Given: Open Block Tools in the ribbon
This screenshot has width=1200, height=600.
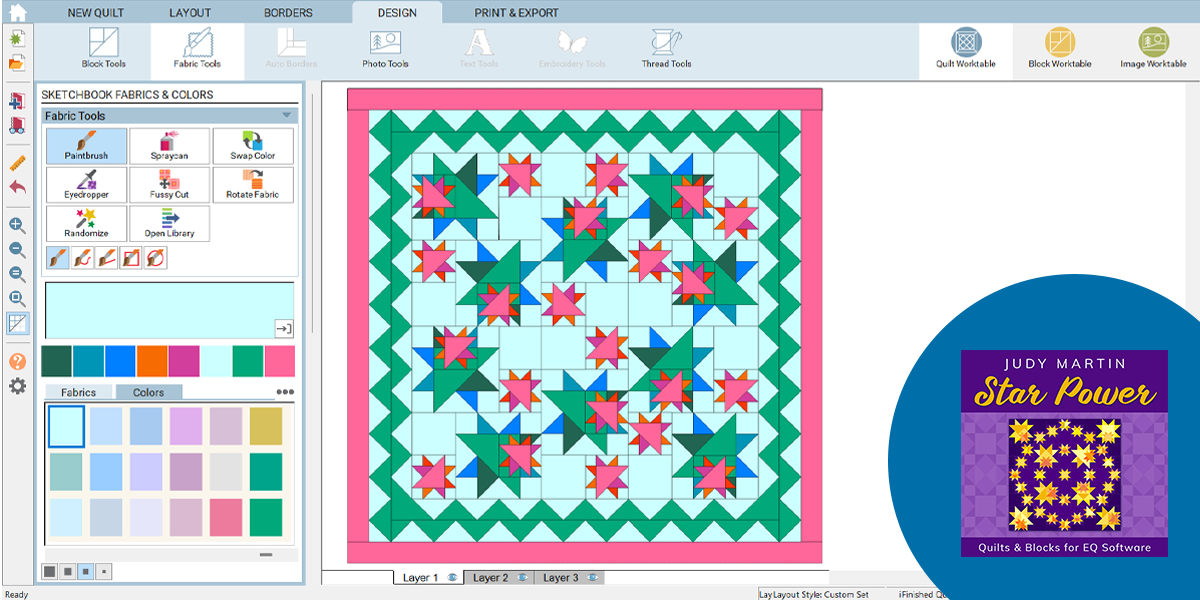Looking at the screenshot, I should pos(104,48).
